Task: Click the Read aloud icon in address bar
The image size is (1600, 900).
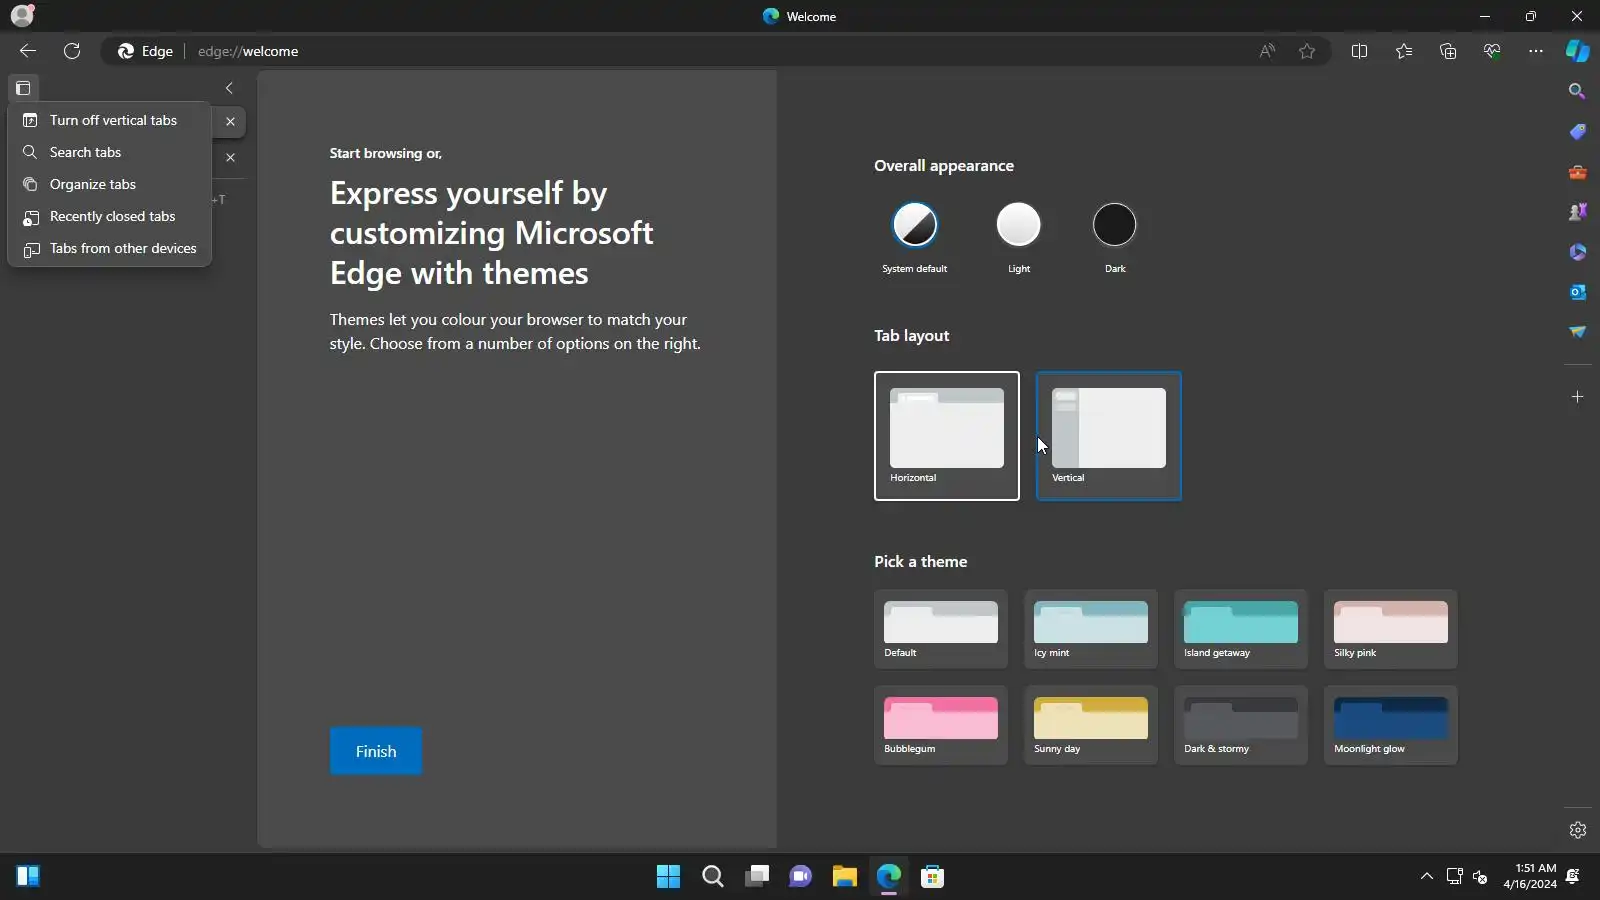Action: coord(1267,51)
